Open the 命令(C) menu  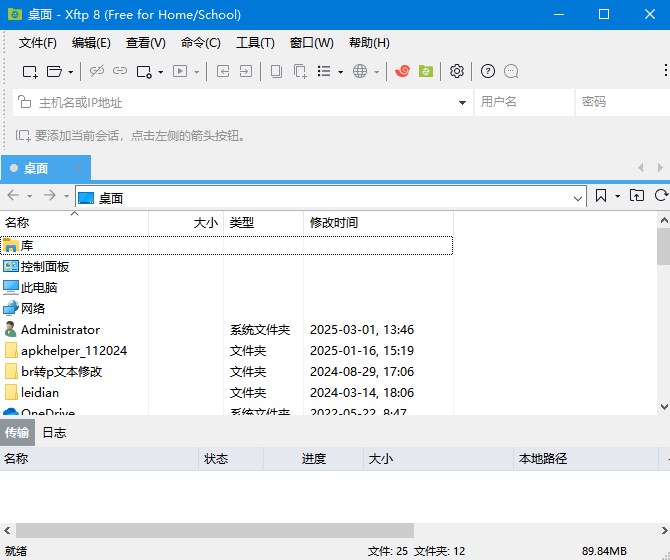[x=200, y=43]
